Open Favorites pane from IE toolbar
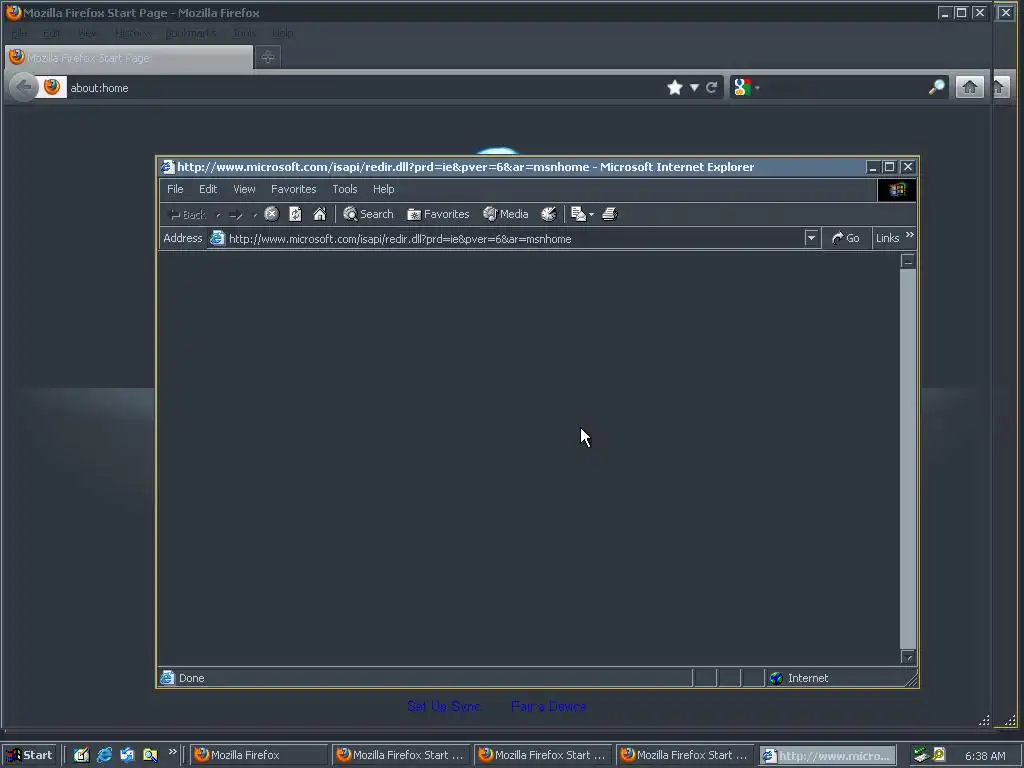Screen dimensions: 1024x768 pos(438,214)
